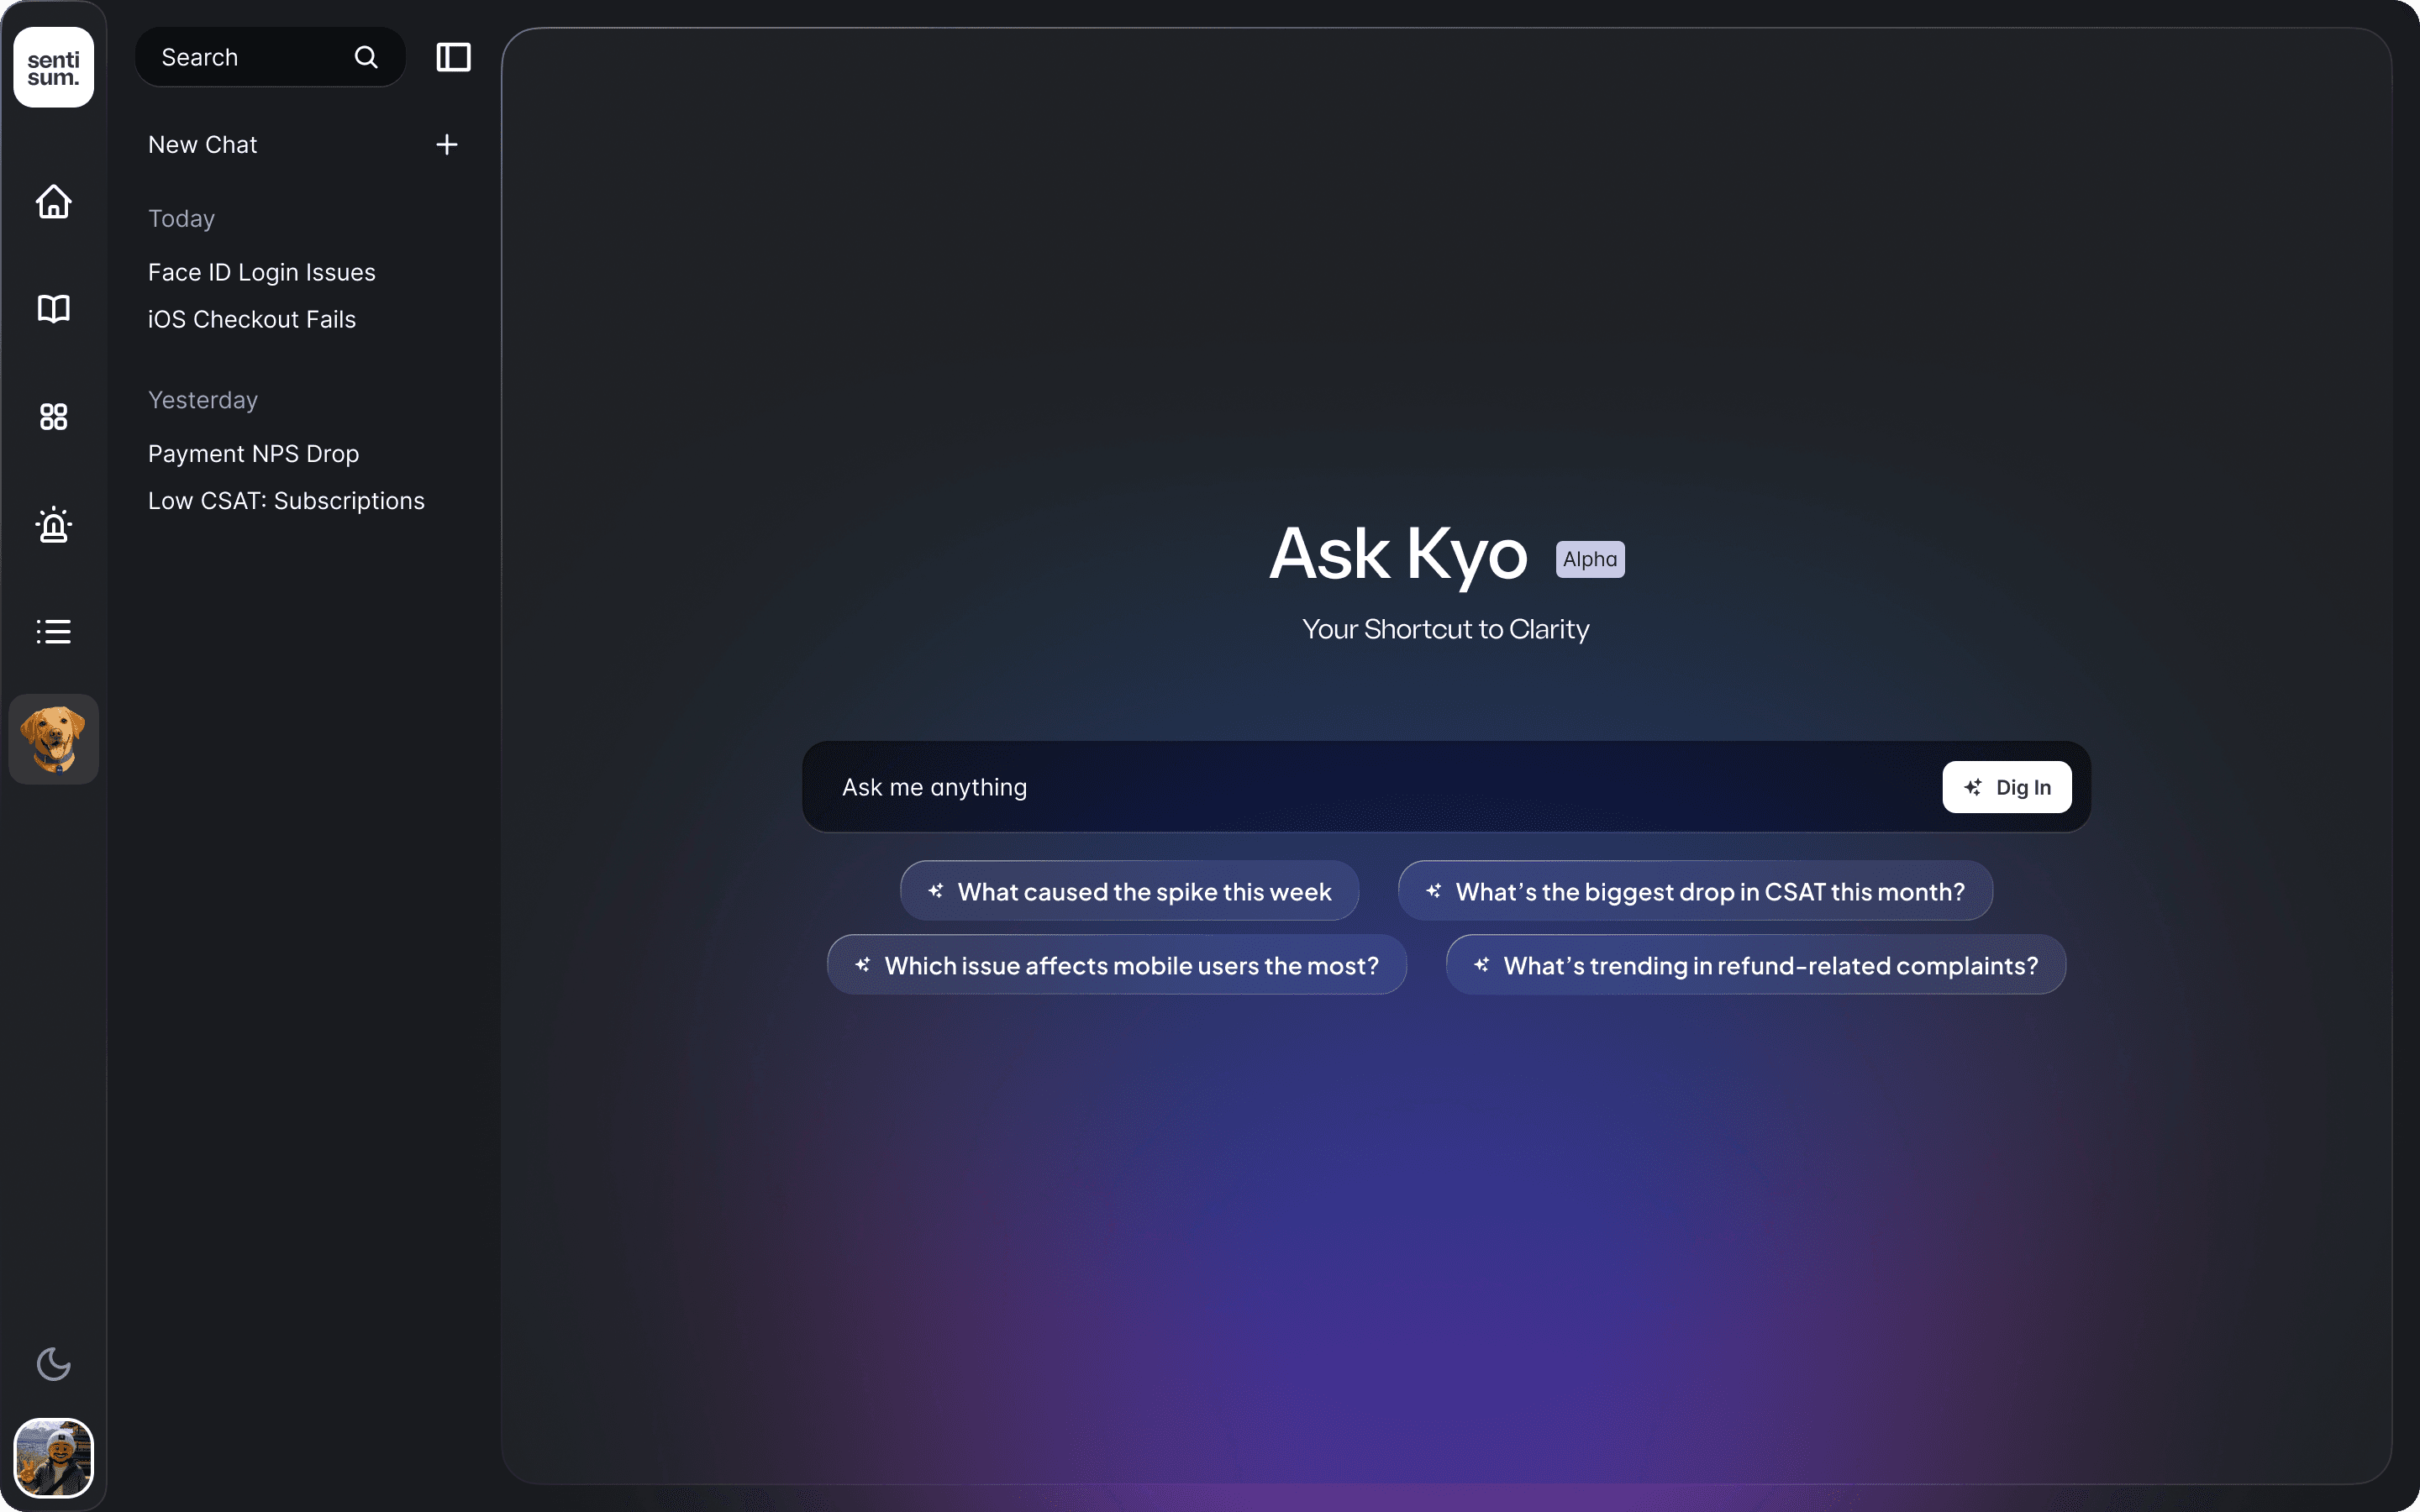
Task: Open the book library icon
Action: 54,309
